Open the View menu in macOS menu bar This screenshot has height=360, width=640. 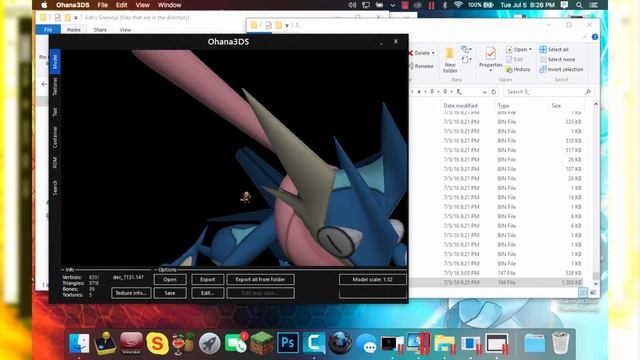point(142,5)
